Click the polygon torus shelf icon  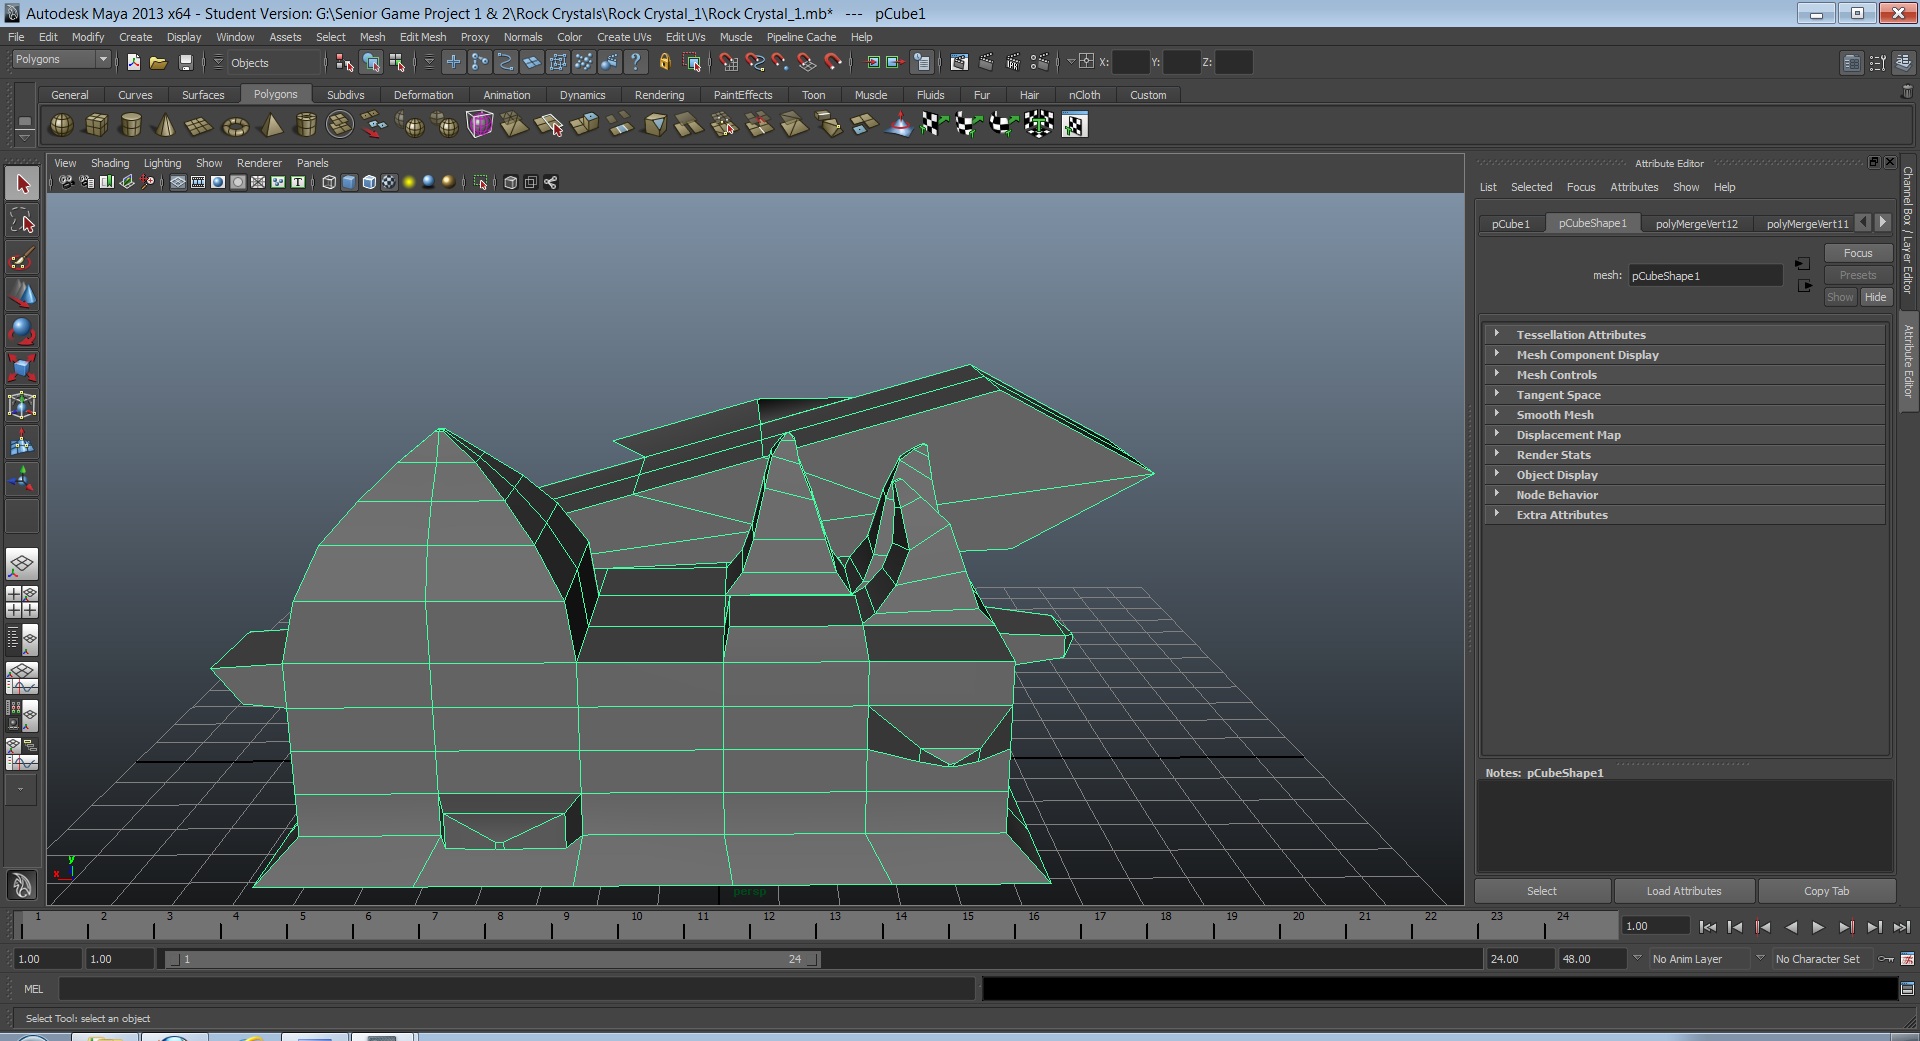235,125
